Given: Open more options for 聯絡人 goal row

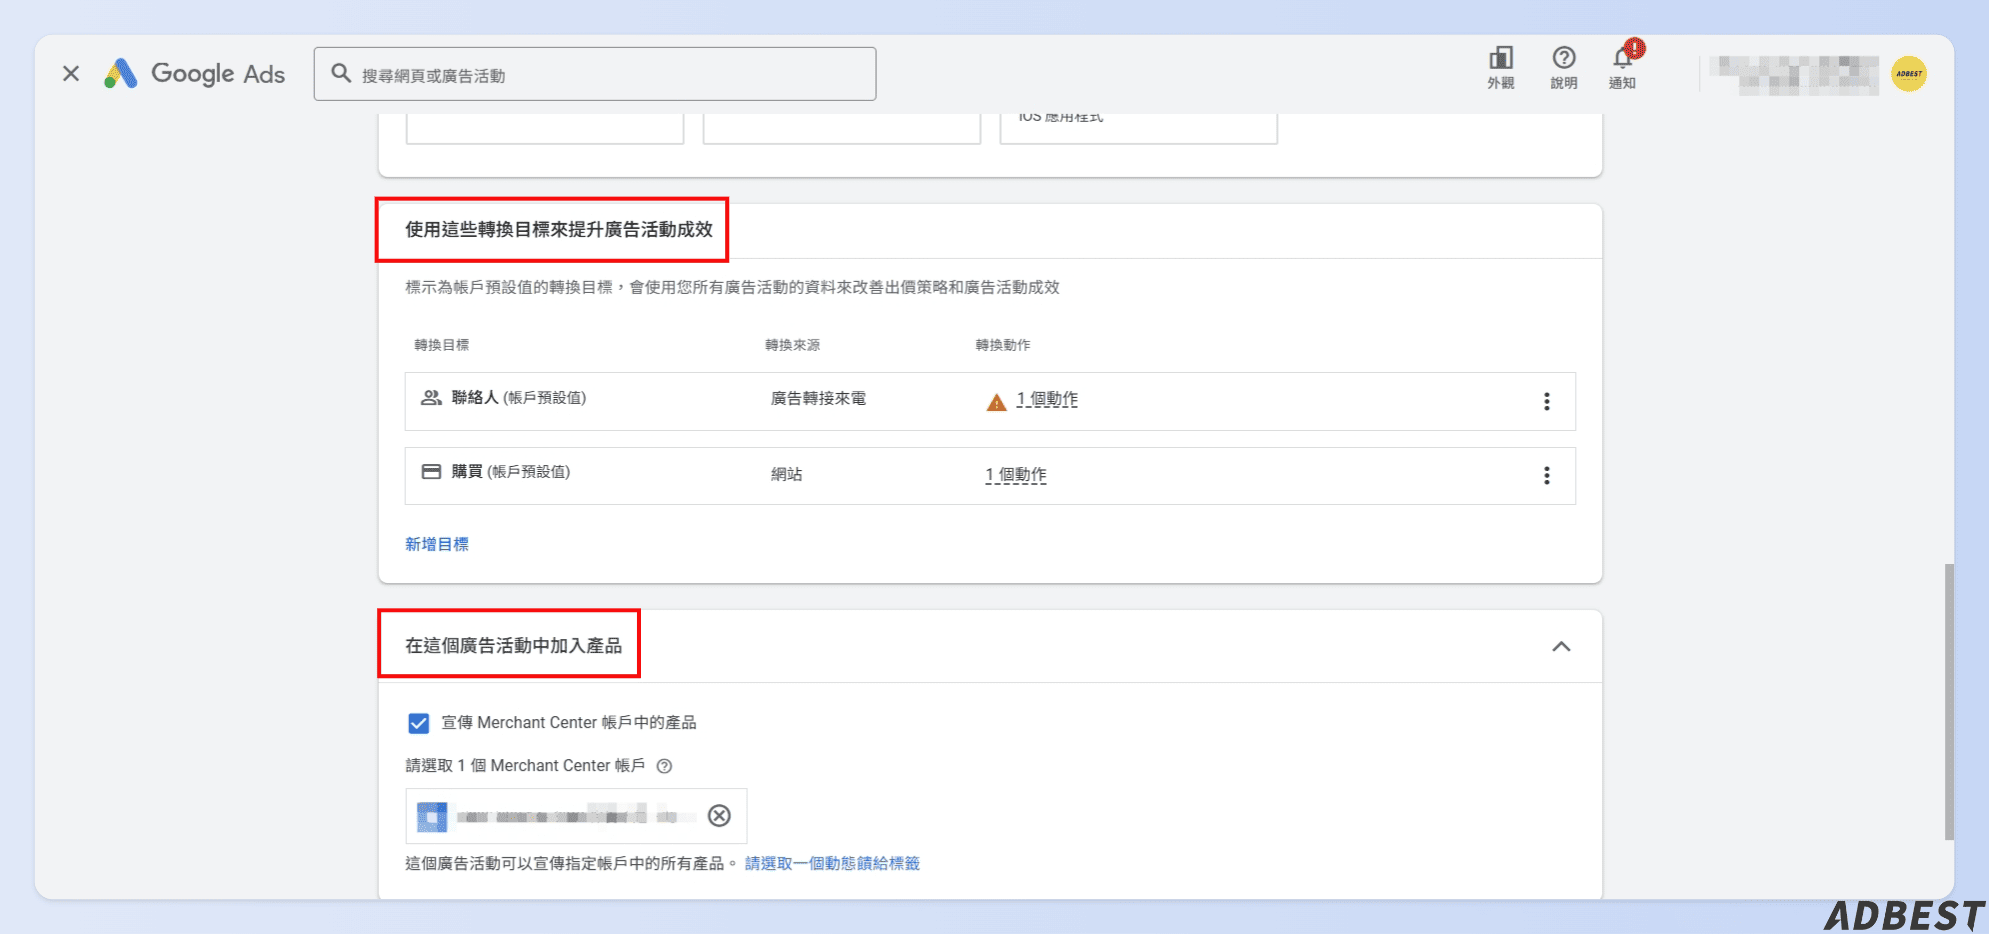Looking at the screenshot, I should (1546, 401).
